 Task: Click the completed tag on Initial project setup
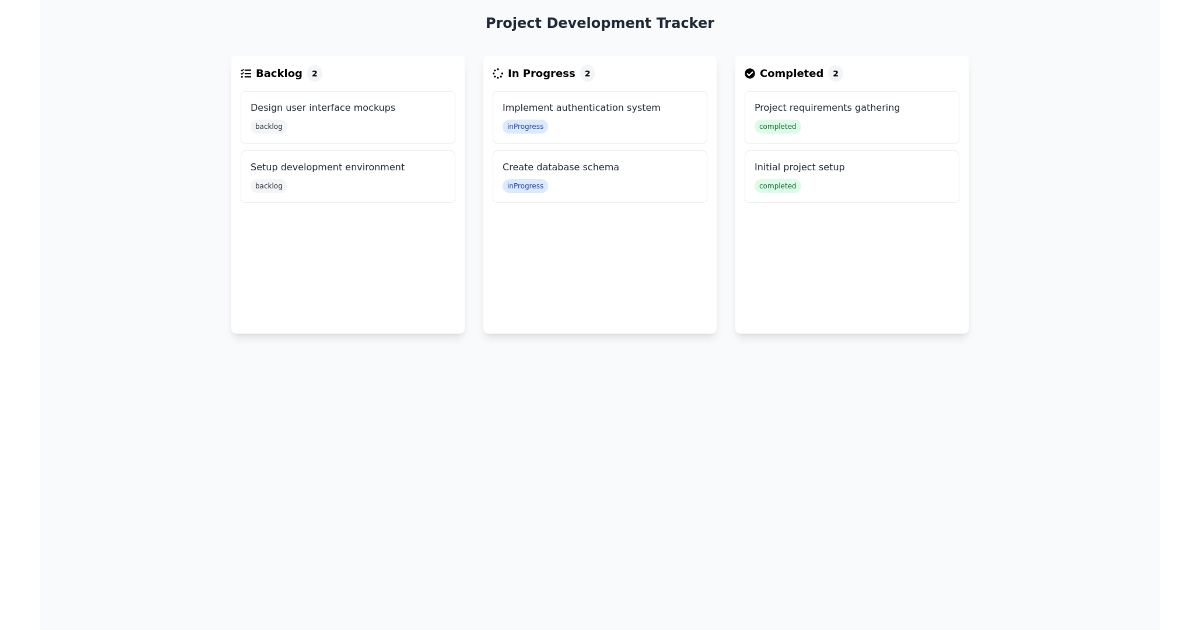(x=778, y=186)
